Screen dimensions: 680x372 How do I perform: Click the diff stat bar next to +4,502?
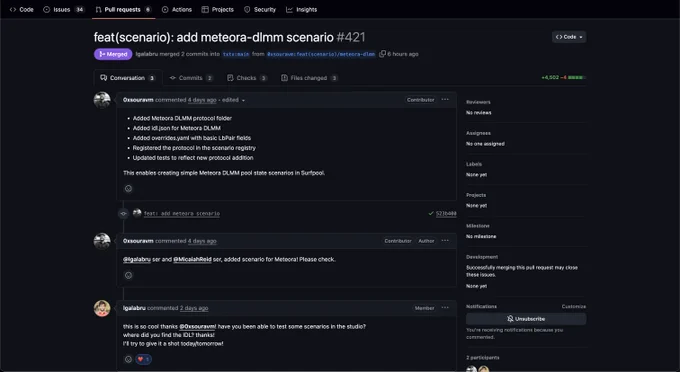576,78
